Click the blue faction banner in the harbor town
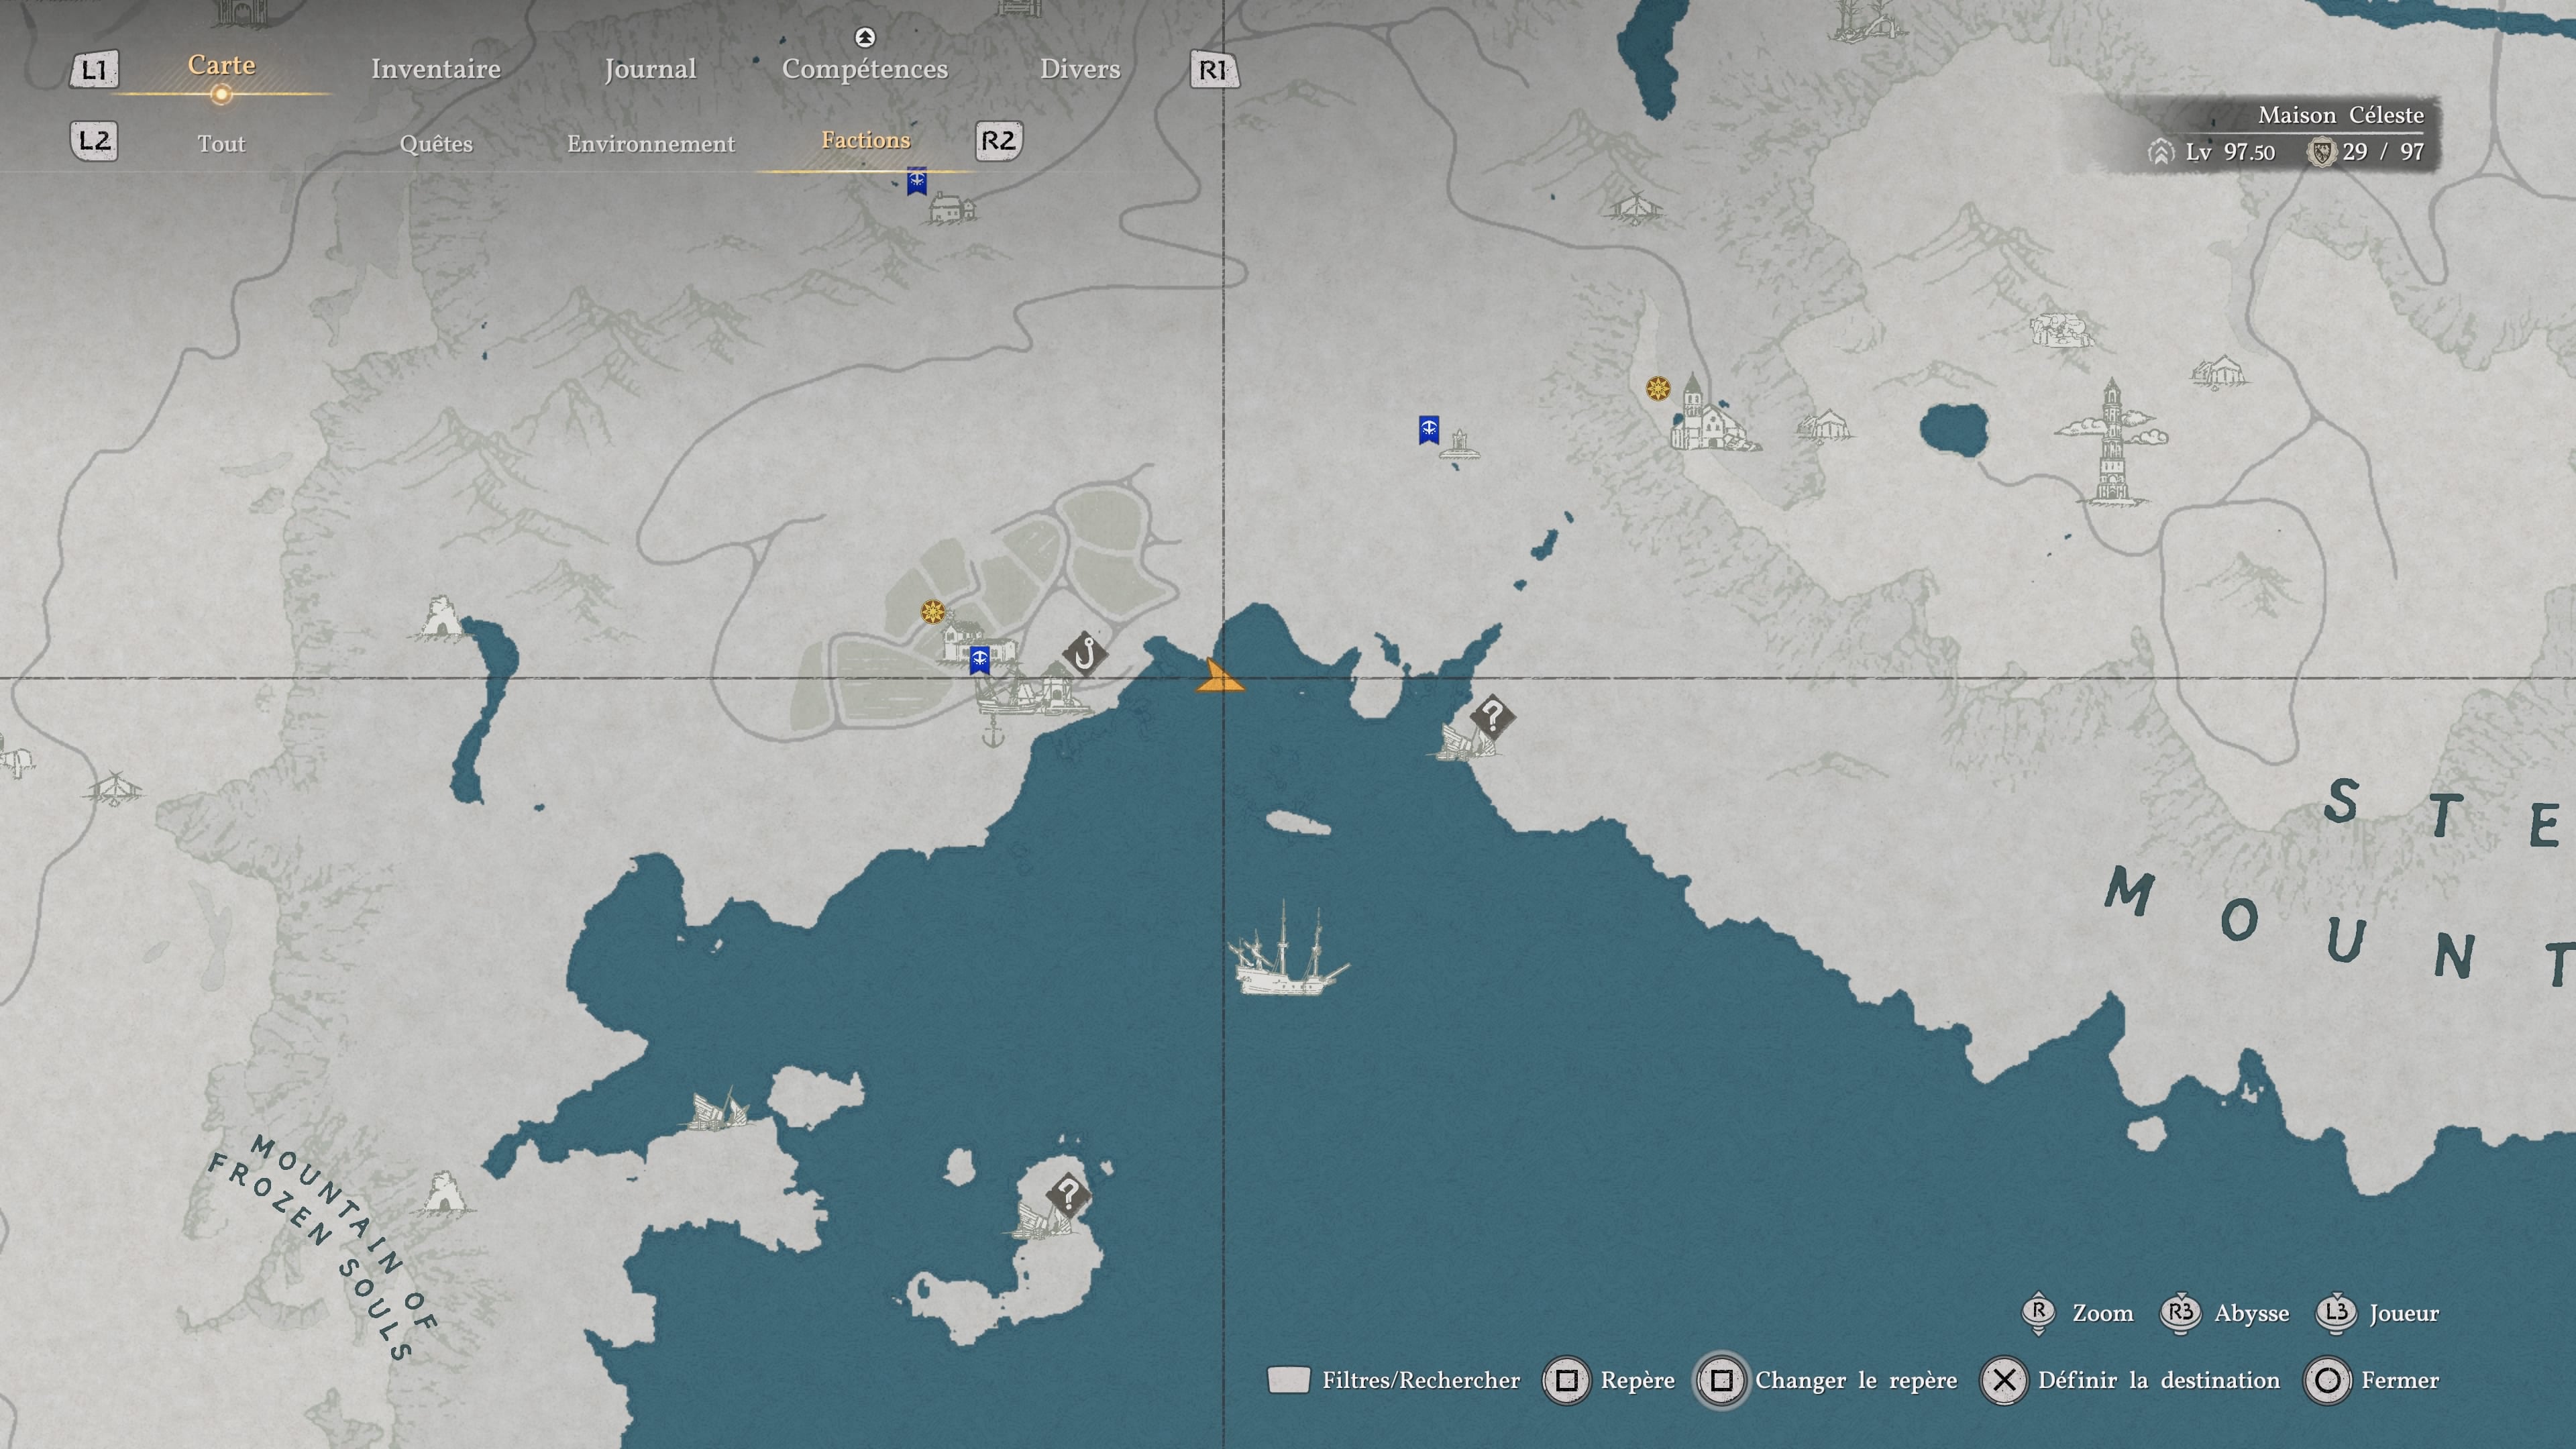Screen dimensions: 2576x1449 click(x=980, y=660)
